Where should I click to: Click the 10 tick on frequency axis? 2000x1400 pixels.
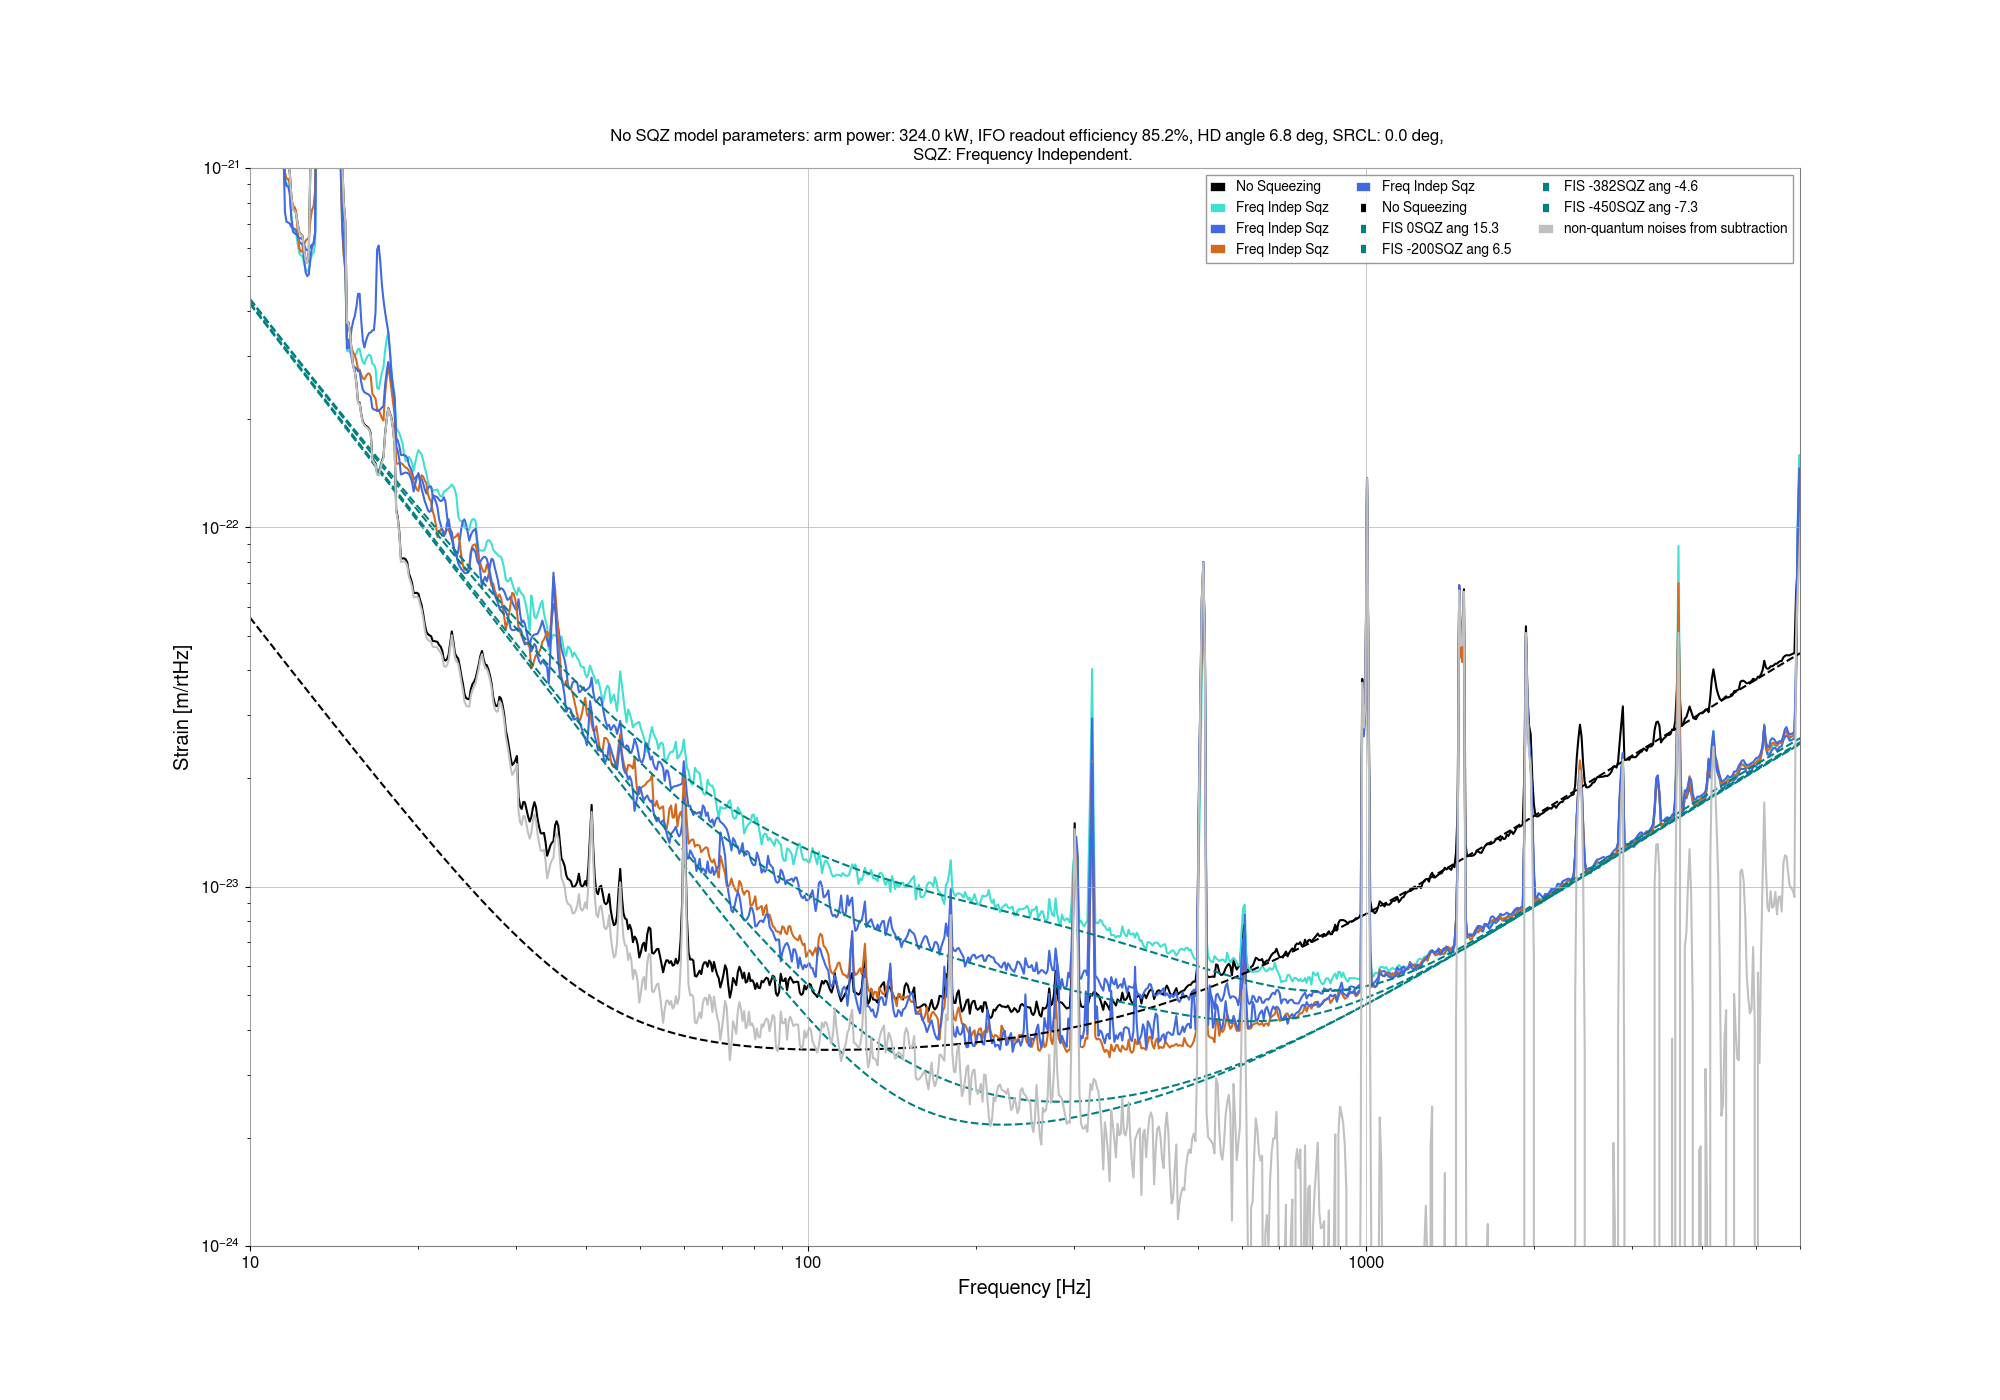click(250, 1263)
